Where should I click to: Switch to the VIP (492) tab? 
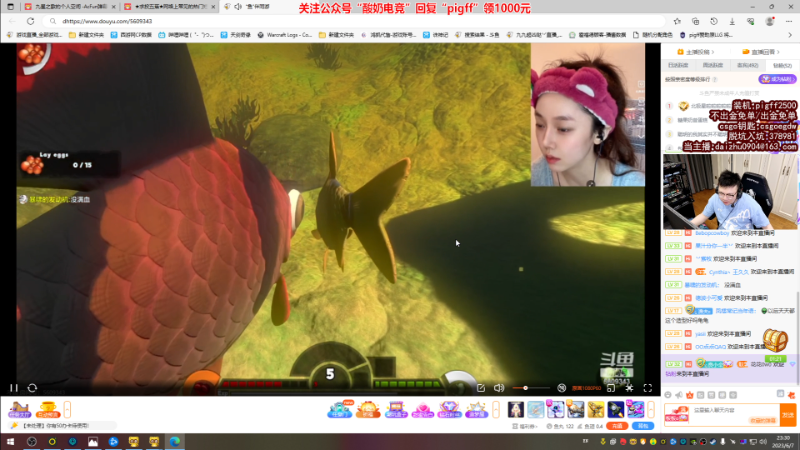pyautogui.click(x=747, y=65)
